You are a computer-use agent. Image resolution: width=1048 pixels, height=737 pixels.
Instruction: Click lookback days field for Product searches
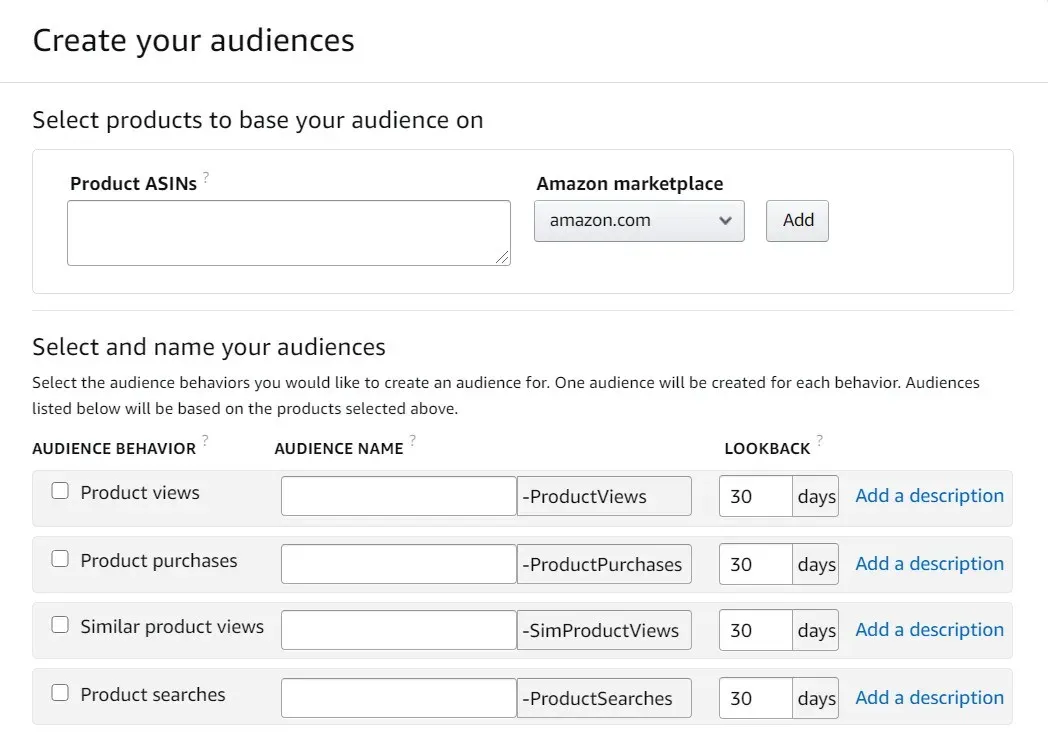pyautogui.click(x=755, y=698)
